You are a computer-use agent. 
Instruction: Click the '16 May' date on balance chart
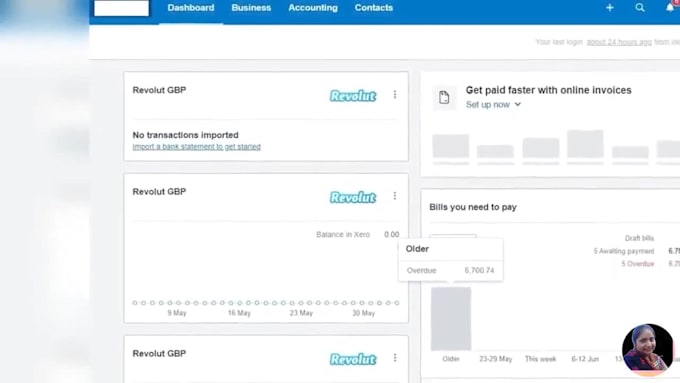239,313
